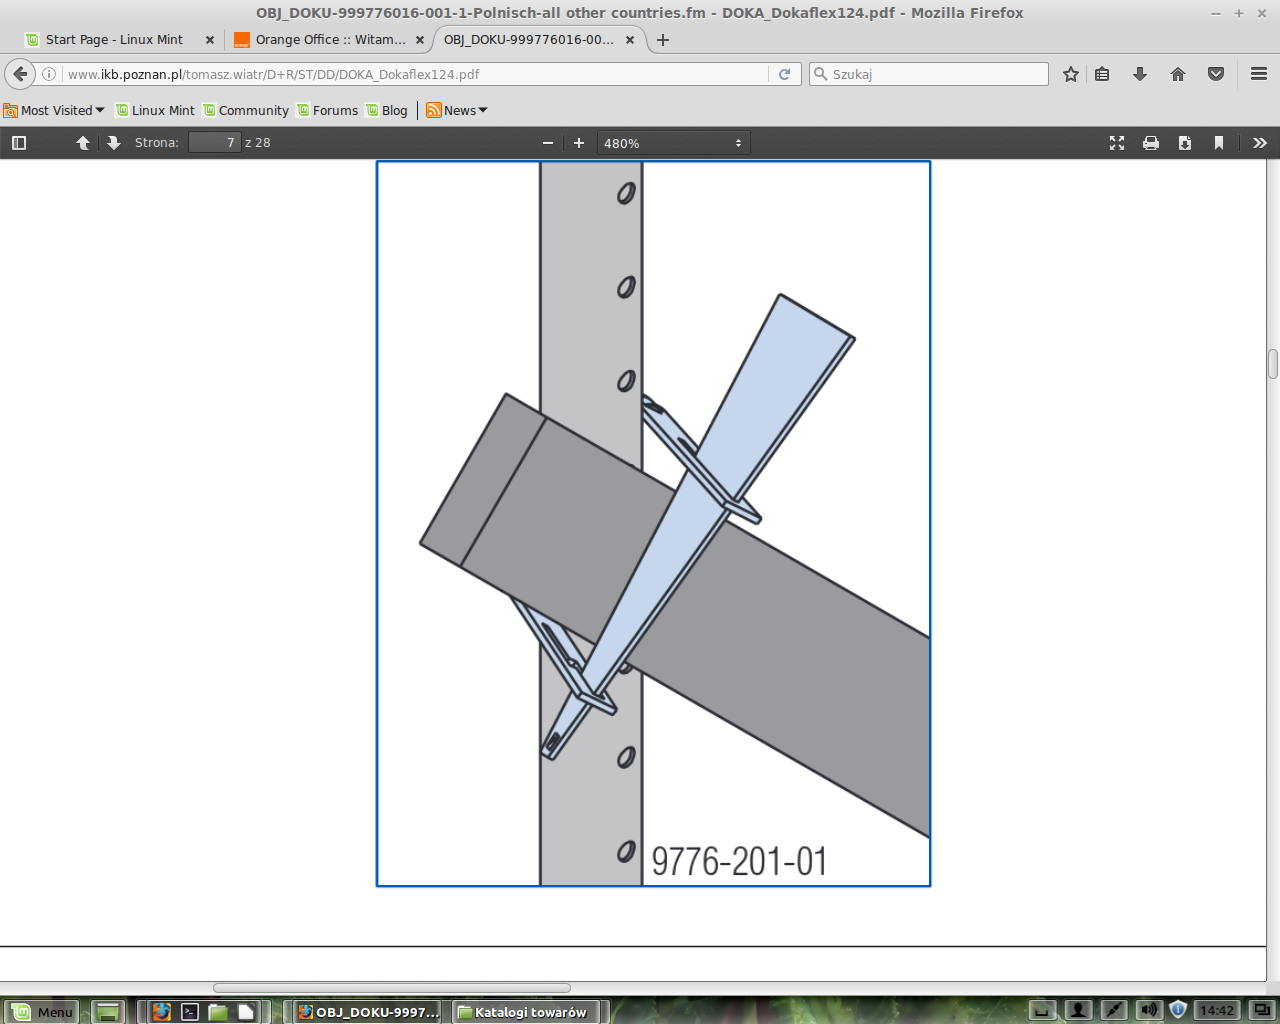1280x1024 pixels.
Task: Go to next PDF page
Action: [114, 143]
